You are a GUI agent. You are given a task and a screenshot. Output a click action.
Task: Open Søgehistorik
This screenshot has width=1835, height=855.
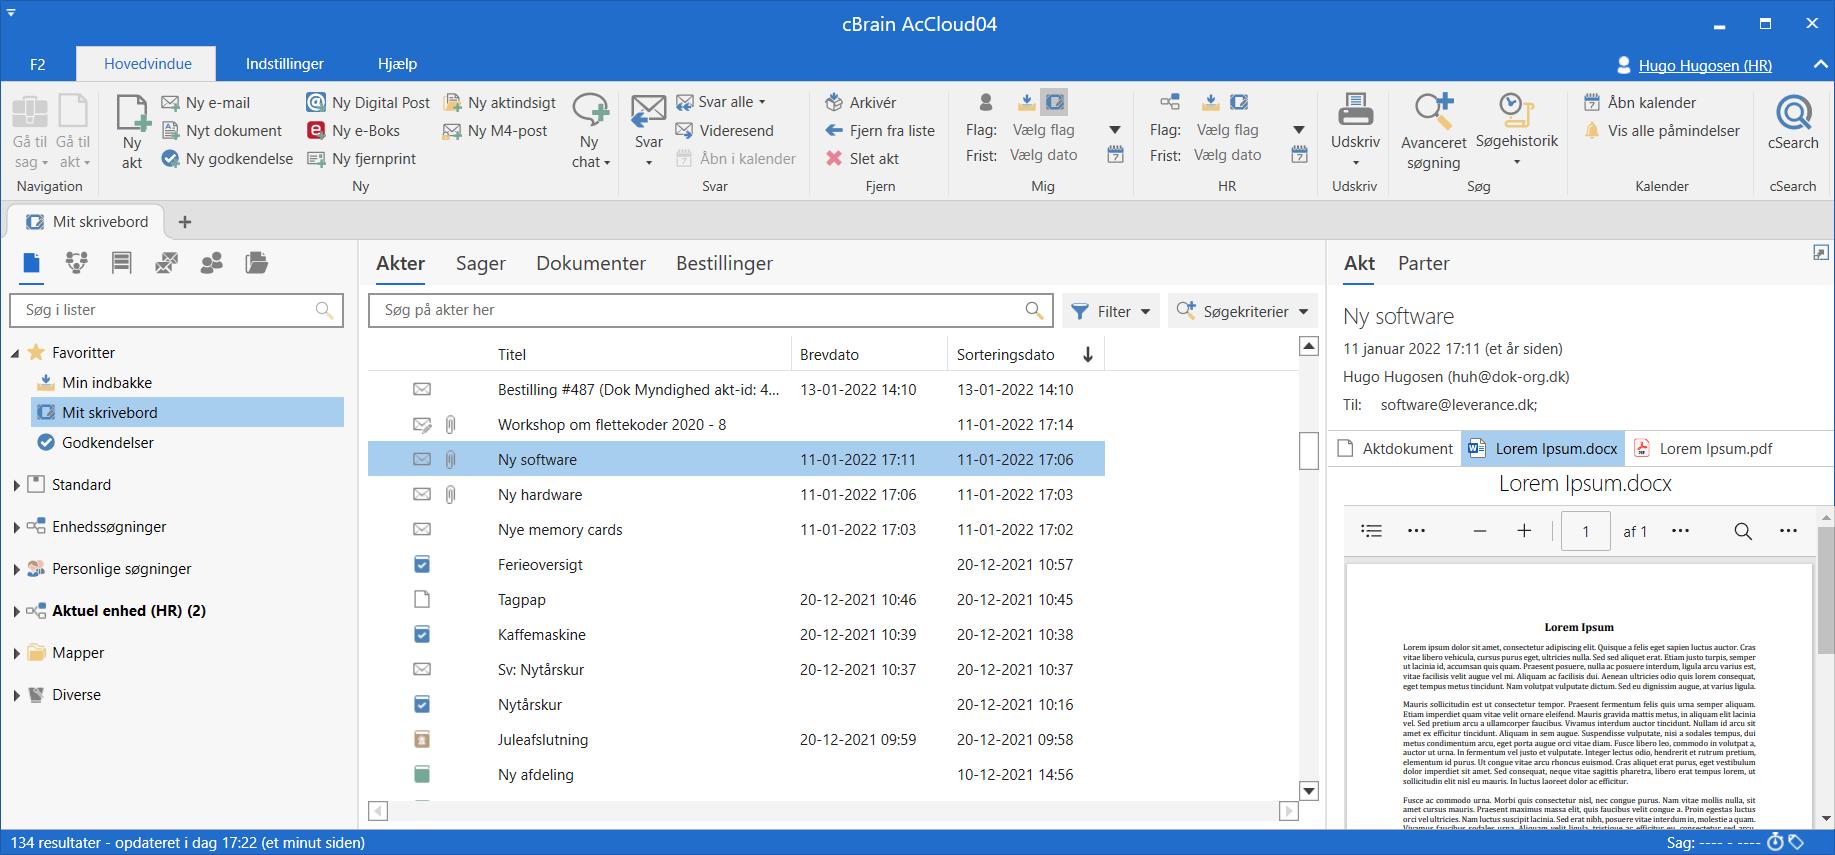click(x=1517, y=130)
